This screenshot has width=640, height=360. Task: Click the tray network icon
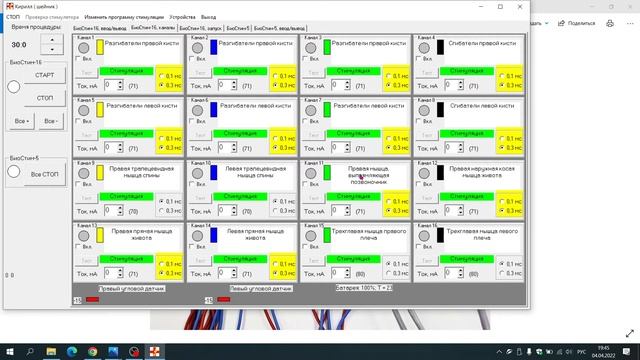tap(559, 351)
